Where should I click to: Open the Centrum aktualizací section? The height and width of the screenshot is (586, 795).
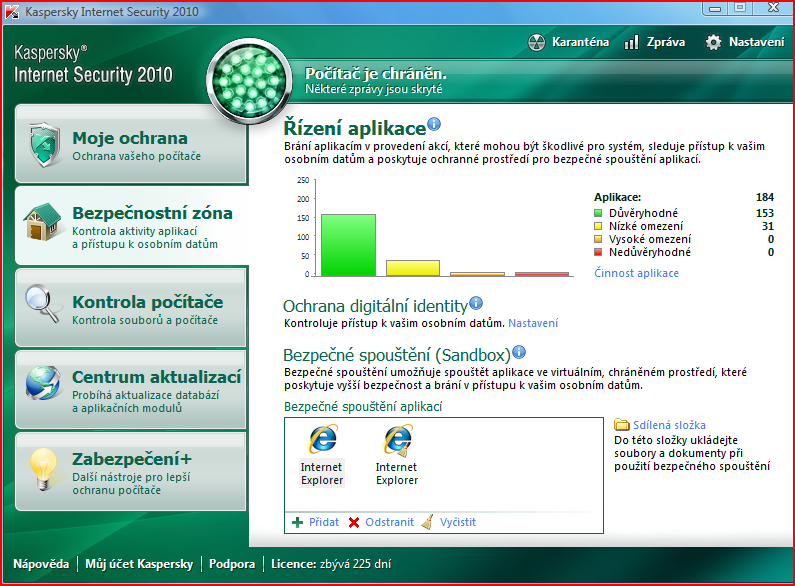pyautogui.click(x=131, y=390)
